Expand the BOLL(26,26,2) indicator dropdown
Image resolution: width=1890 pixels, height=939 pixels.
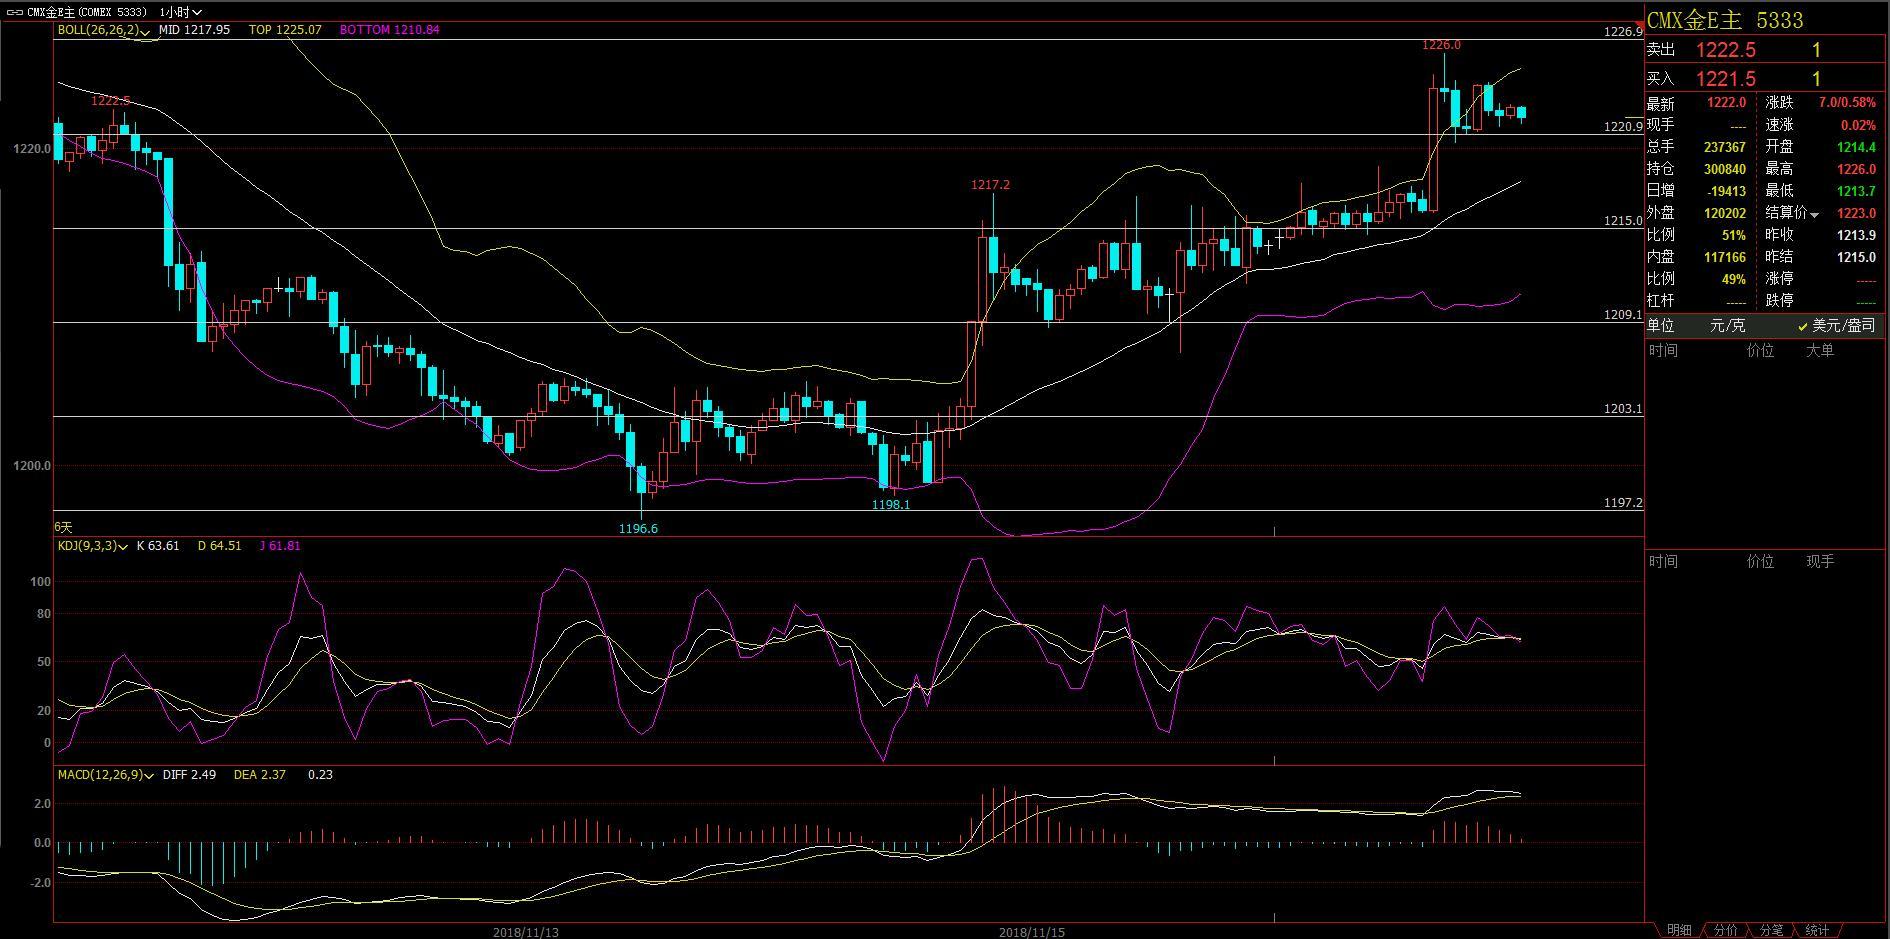click(145, 31)
